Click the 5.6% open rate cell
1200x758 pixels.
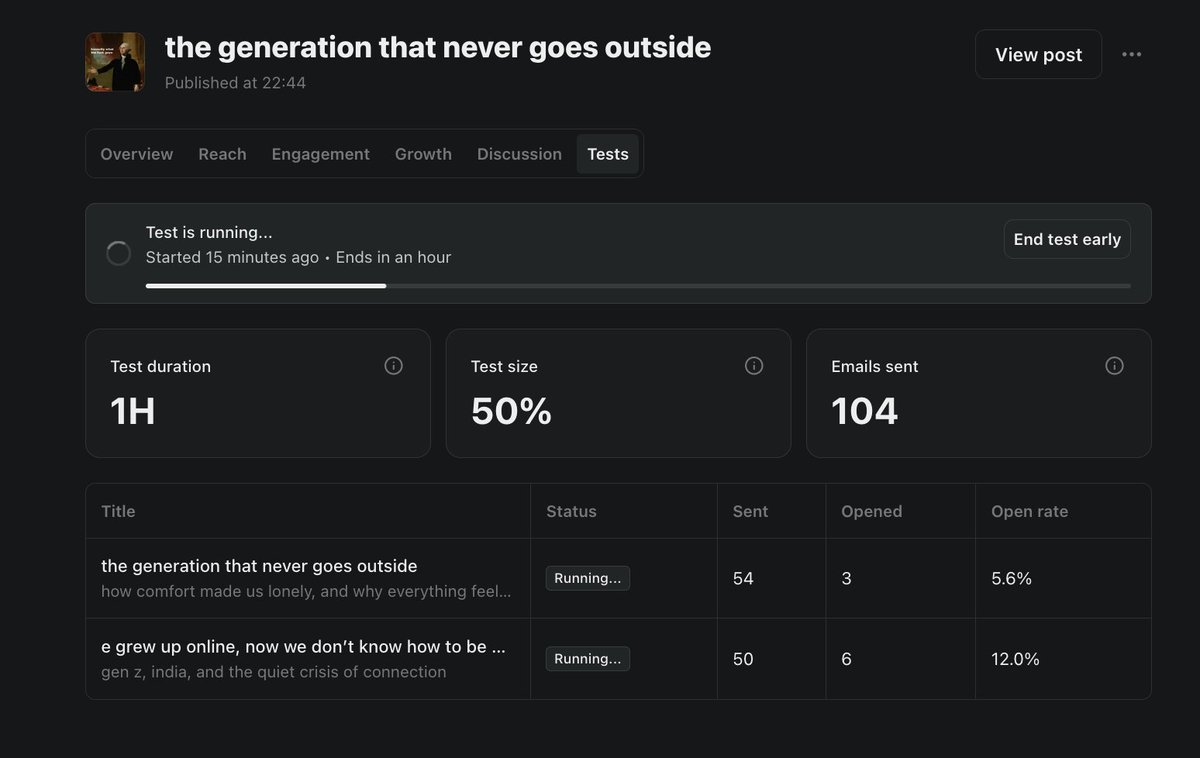click(x=1011, y=578)
